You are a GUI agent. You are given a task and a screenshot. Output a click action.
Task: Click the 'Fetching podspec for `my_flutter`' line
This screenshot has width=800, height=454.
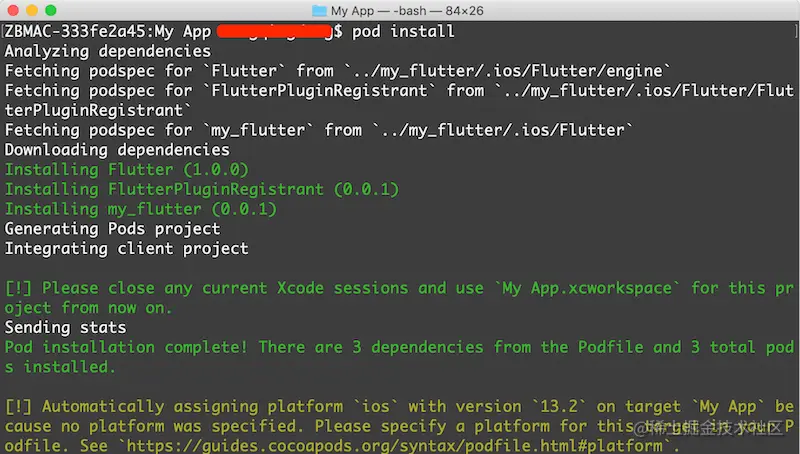[318, 130]
